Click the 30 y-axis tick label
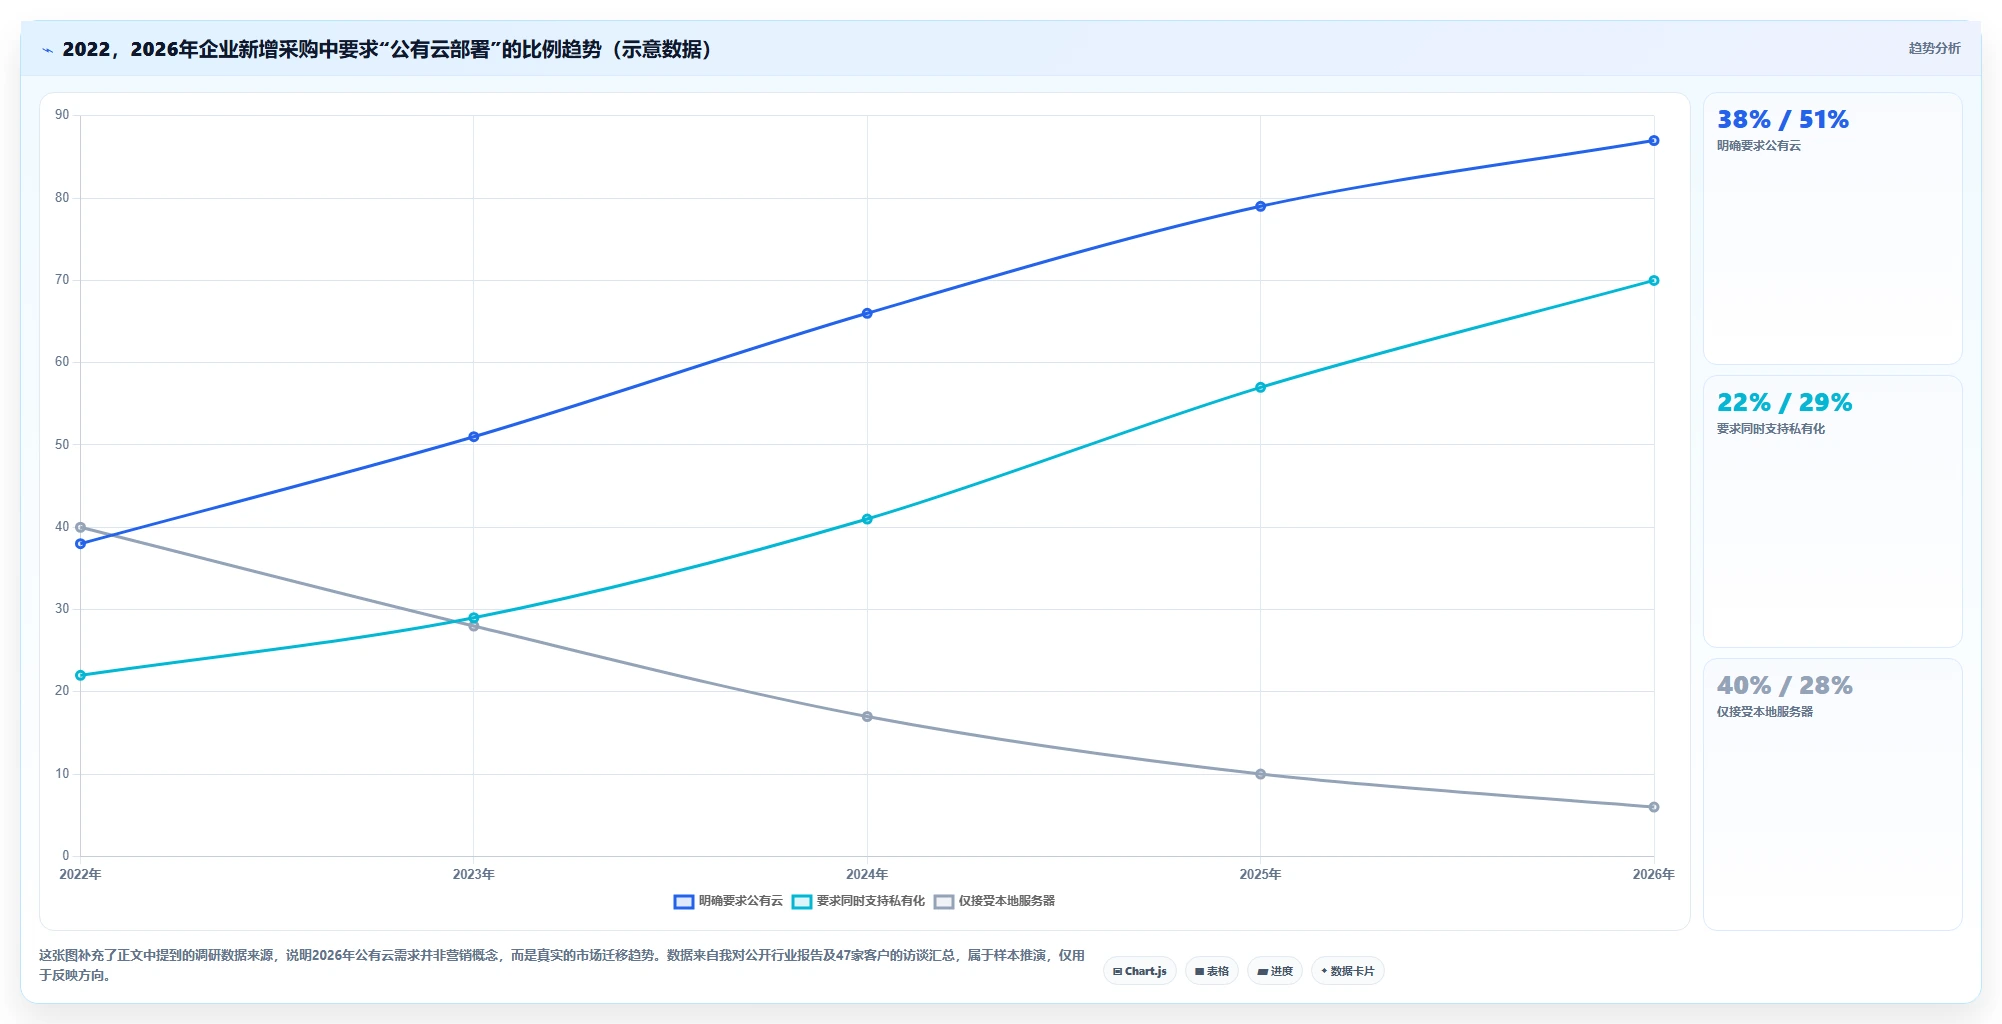The image size is (2002, 1024). 62,609
